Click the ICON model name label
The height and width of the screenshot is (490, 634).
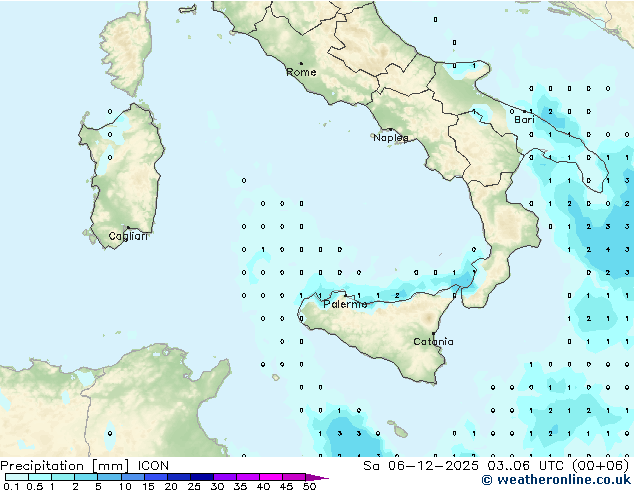[x=153, y=466]
